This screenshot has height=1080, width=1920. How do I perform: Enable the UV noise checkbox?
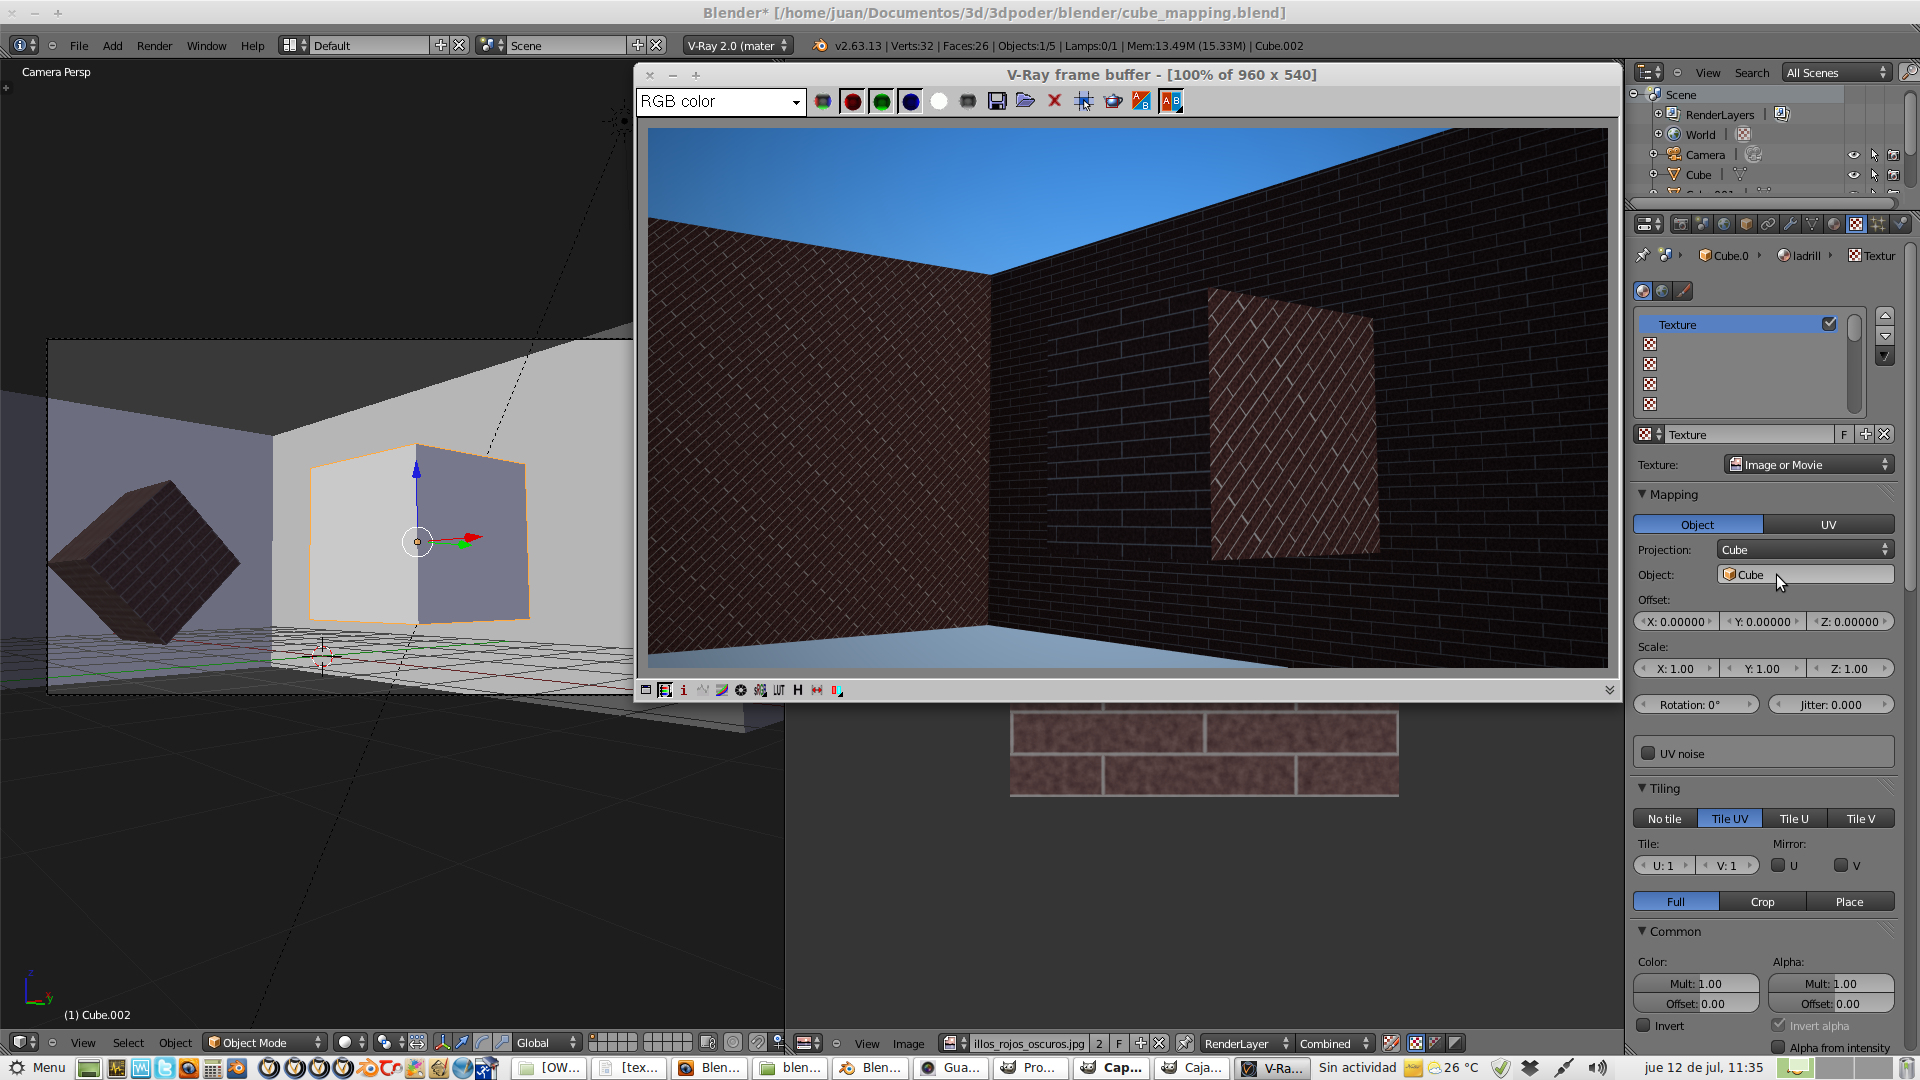tap(1648, 753)
